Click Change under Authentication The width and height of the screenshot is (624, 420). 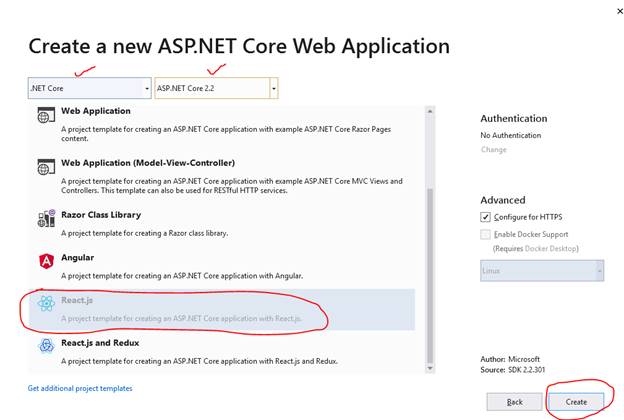click(493, 150)
